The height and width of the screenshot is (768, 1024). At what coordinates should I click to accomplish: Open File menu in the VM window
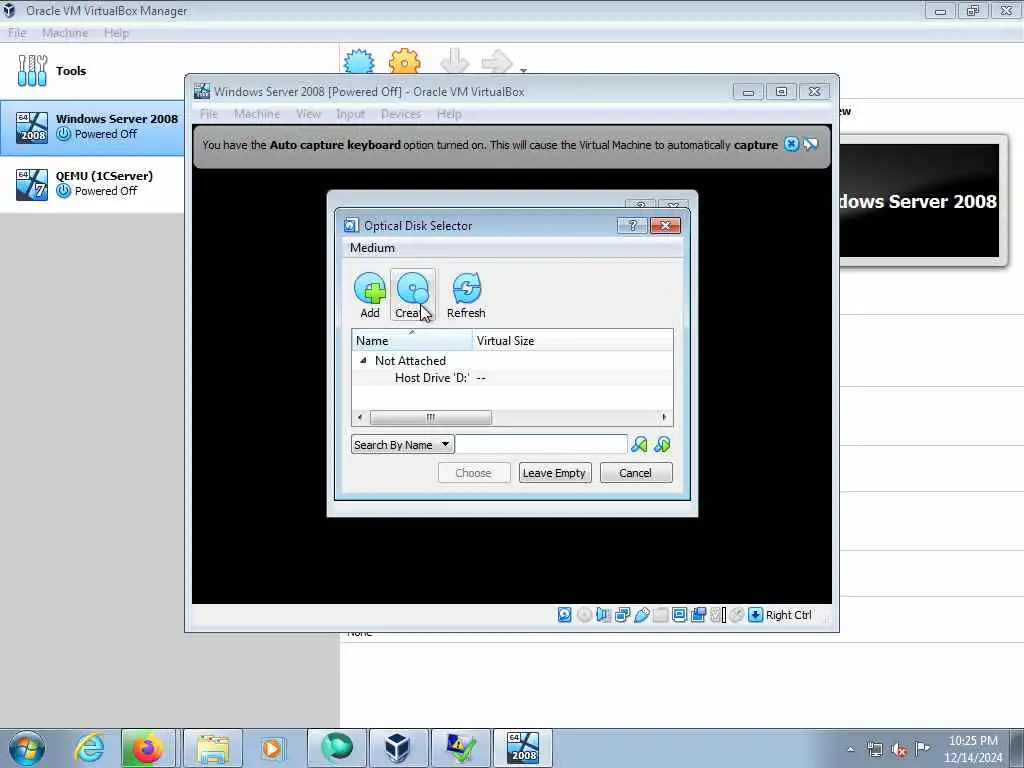[x=209, y=114]
